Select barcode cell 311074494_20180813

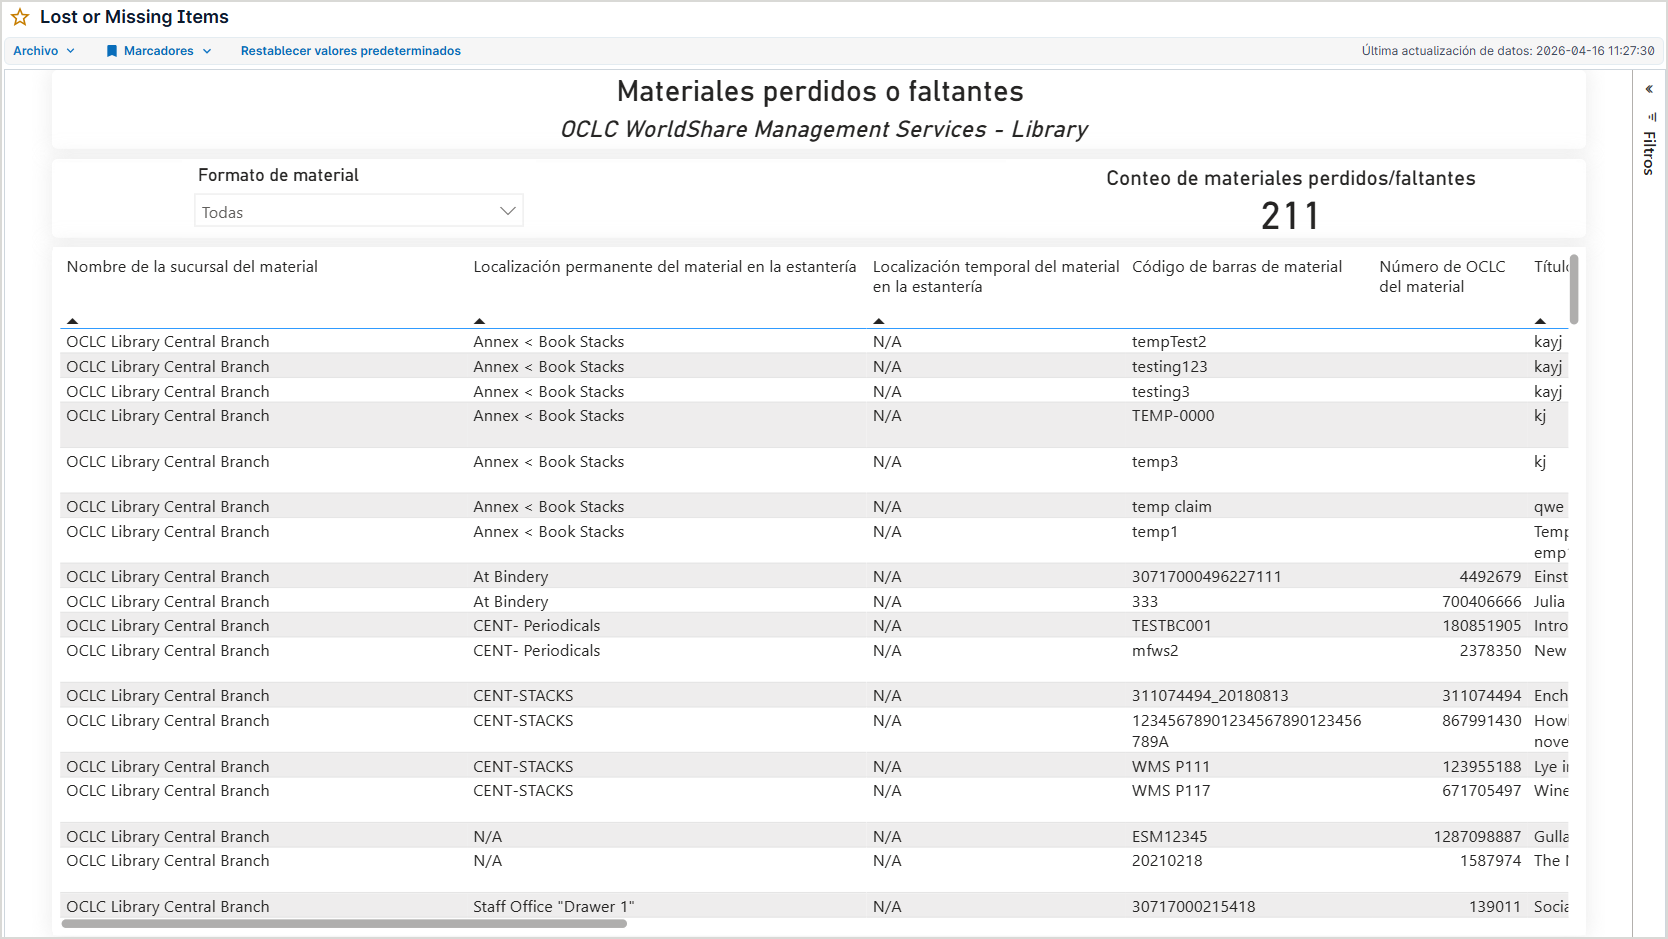coord(1210,696)
